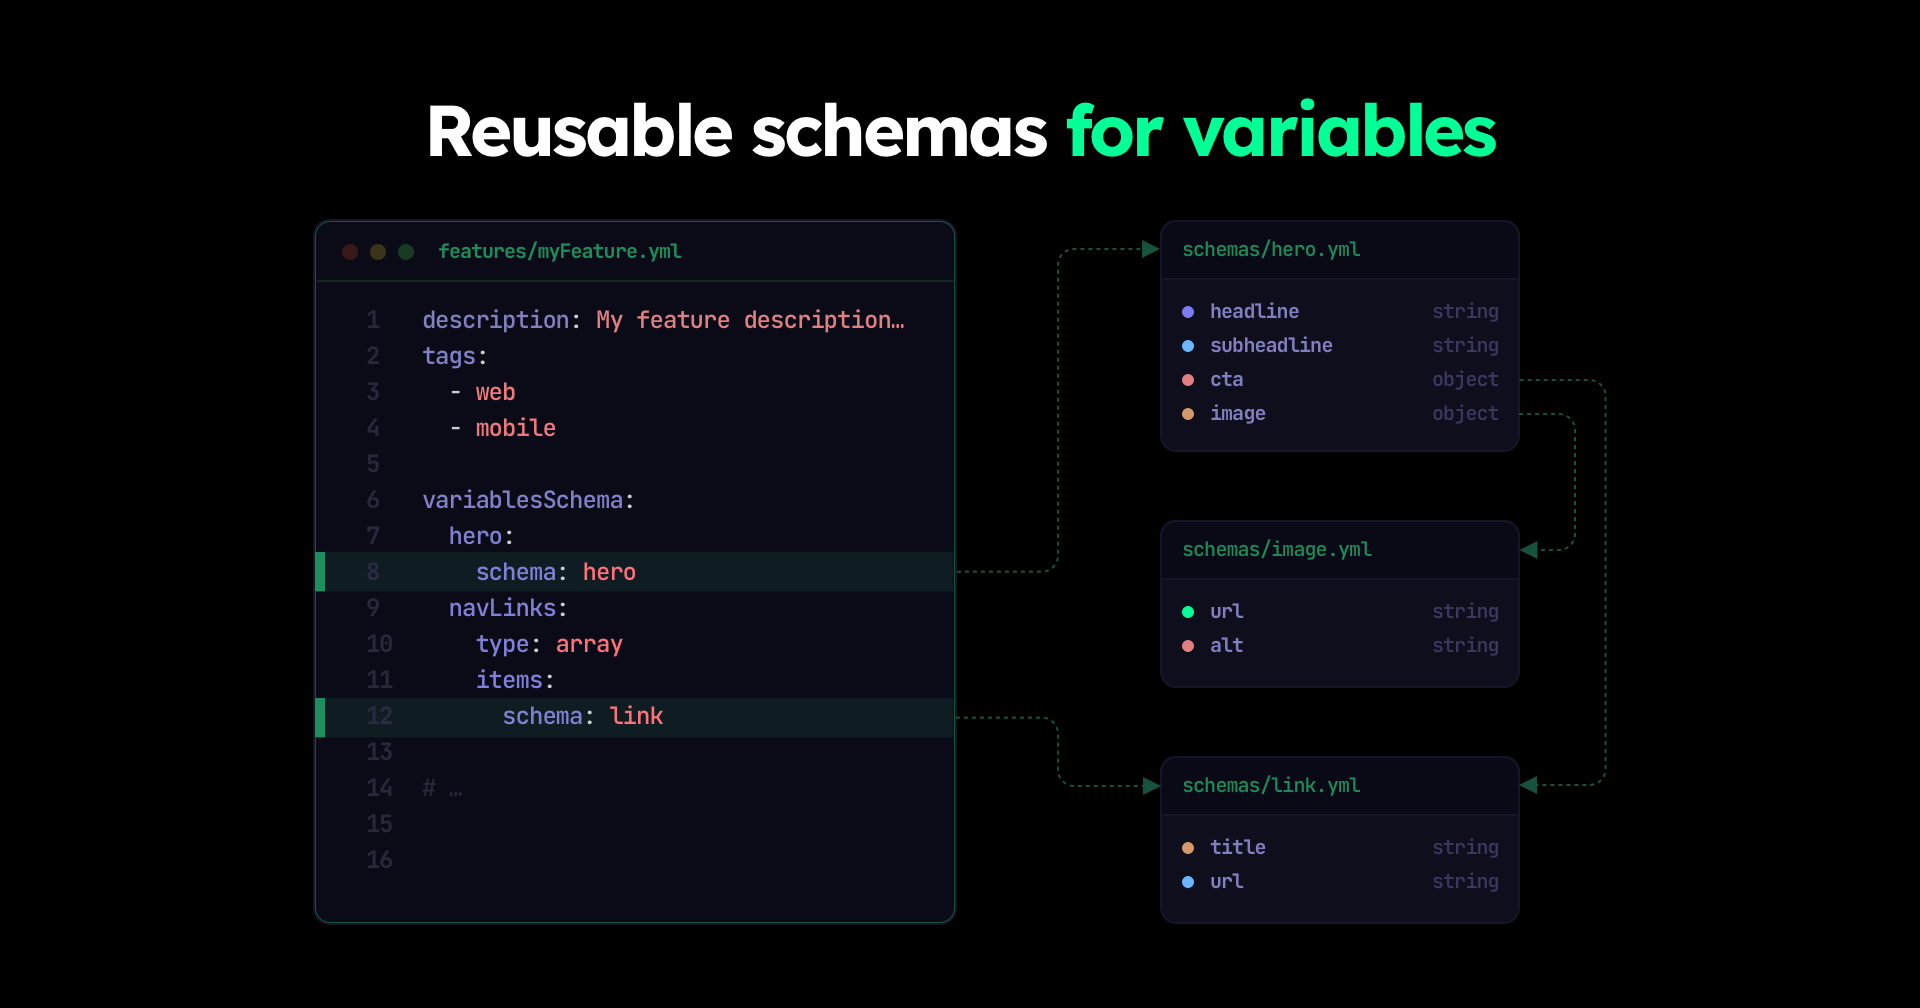Click the green dot beside url in image schema
Viewport: 1920px width, 1008px height.
[1188, 612]
